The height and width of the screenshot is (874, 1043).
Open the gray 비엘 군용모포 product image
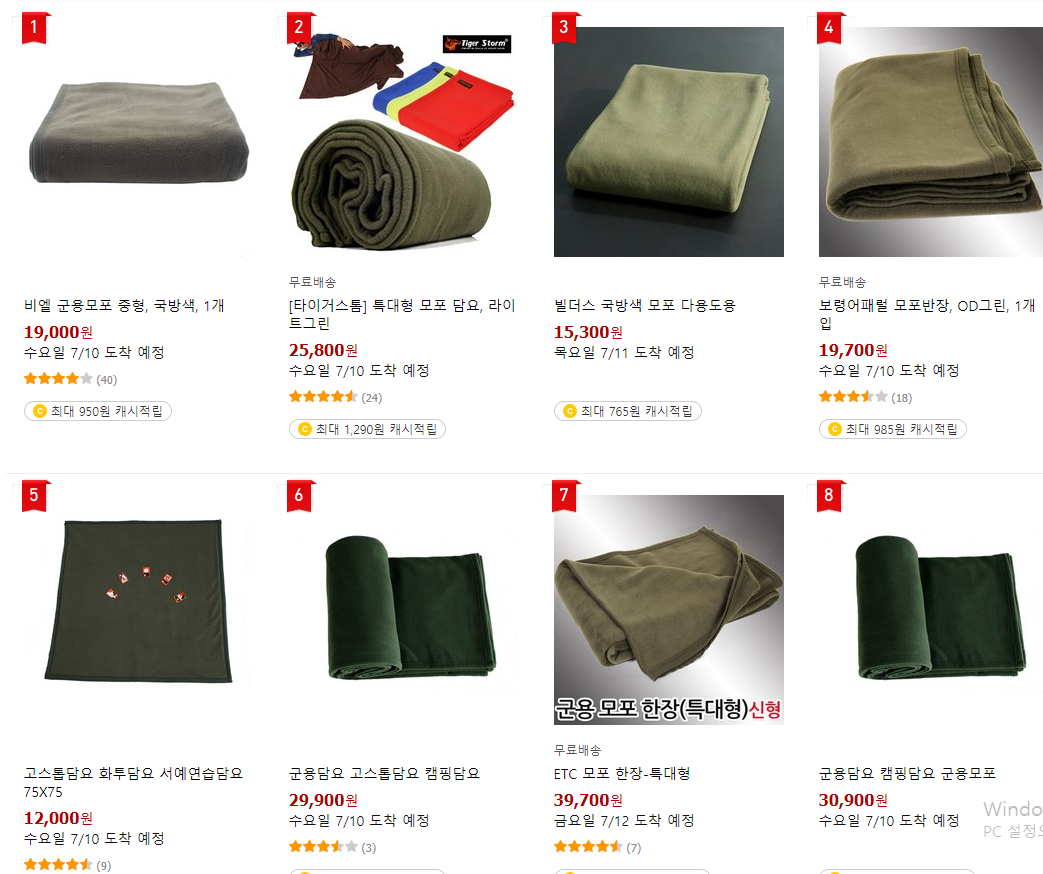click(138, 142)
